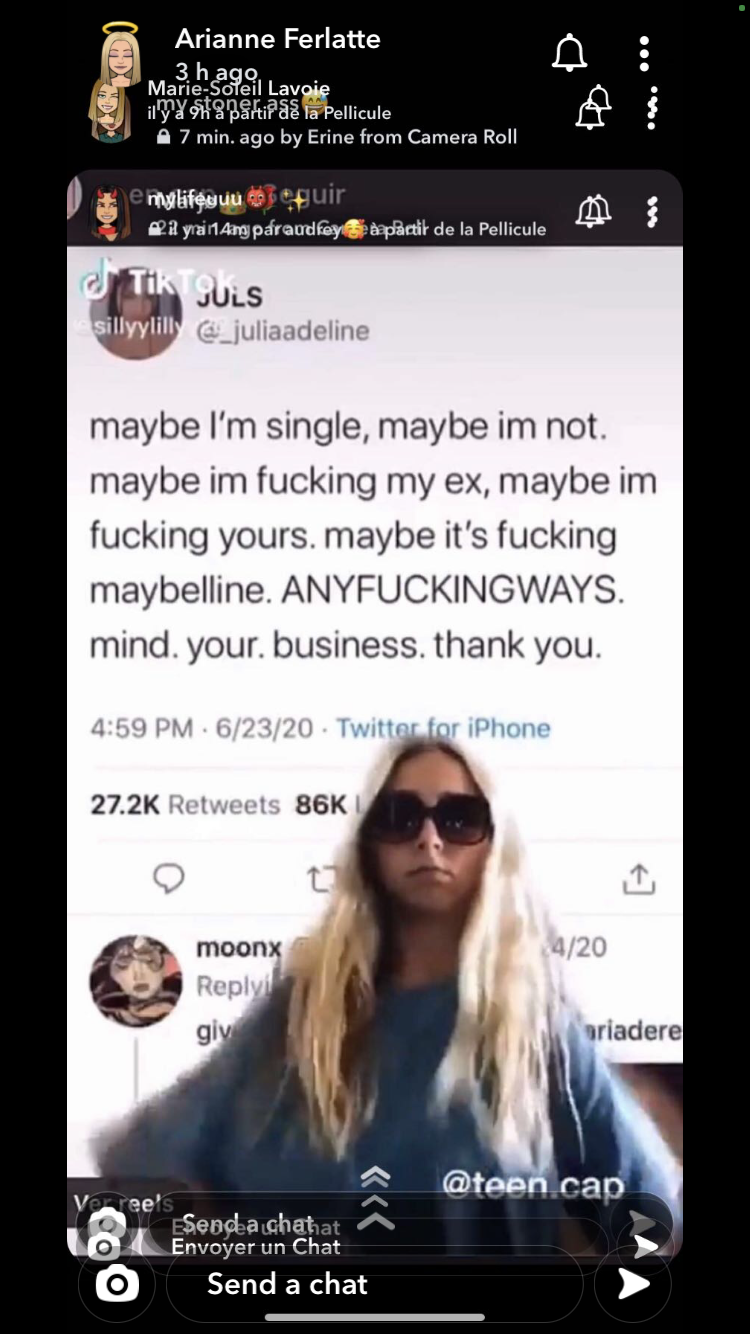
Task: Type in the Send a chat field
Action: 374,1284
